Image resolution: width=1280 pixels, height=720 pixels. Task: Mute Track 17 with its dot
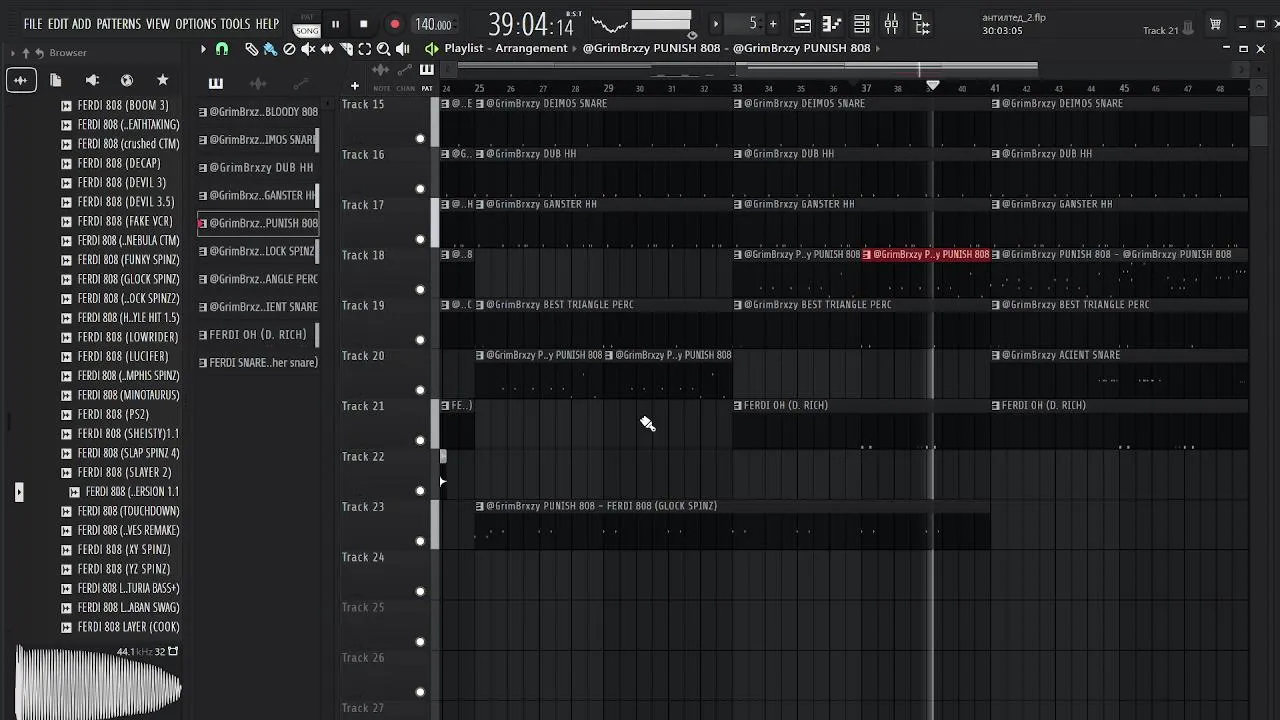[x=420, y=239]
